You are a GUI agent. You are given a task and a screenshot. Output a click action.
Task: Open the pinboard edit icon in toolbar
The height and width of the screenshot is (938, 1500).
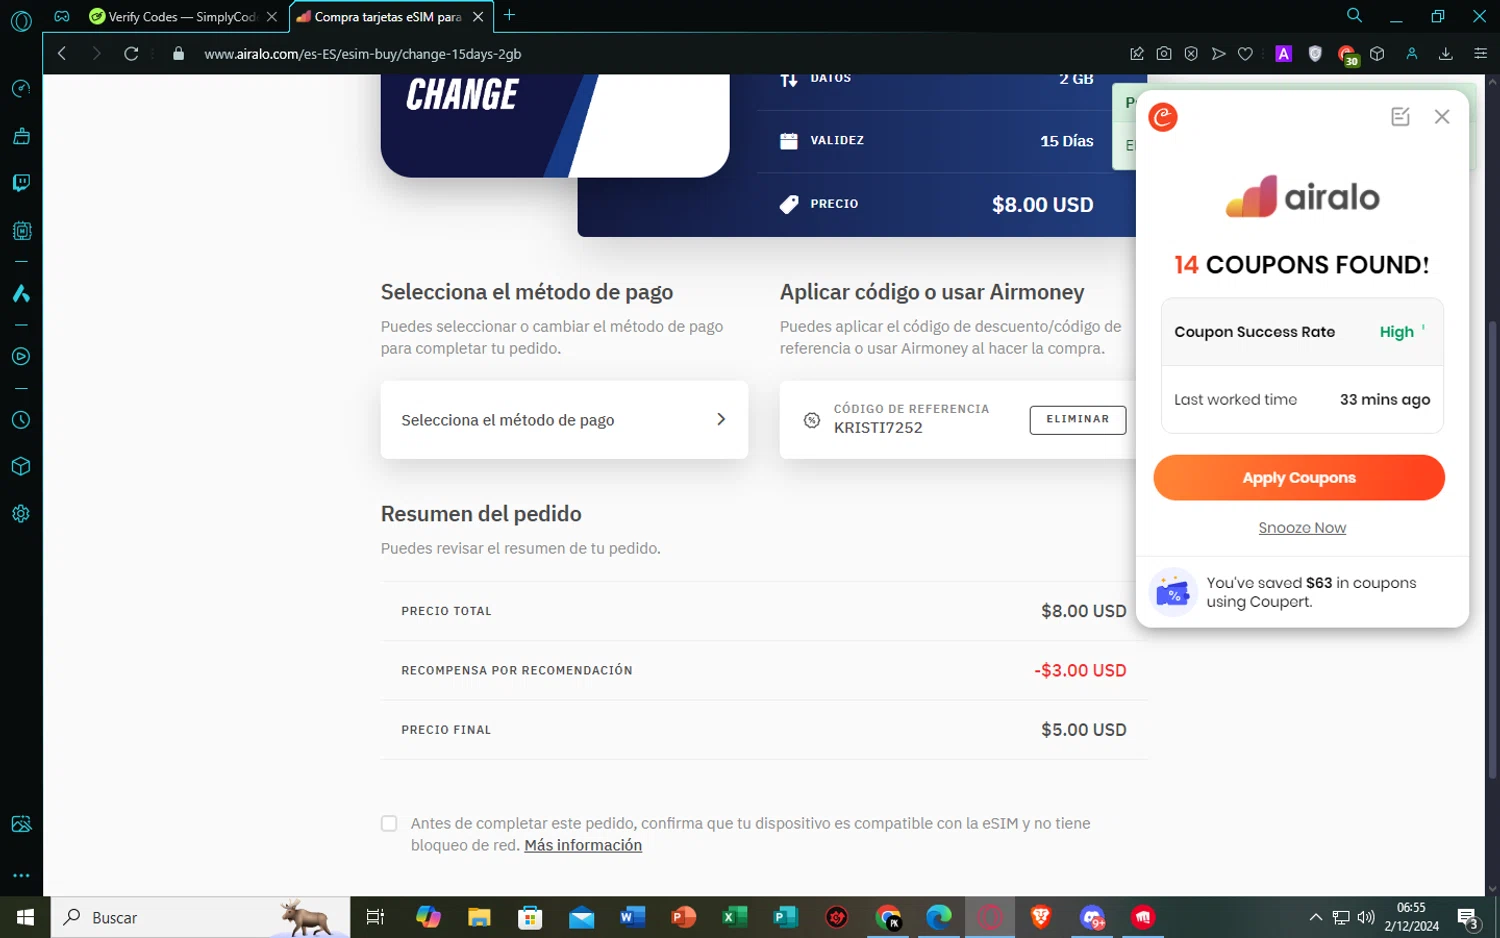pos(1137,54)
